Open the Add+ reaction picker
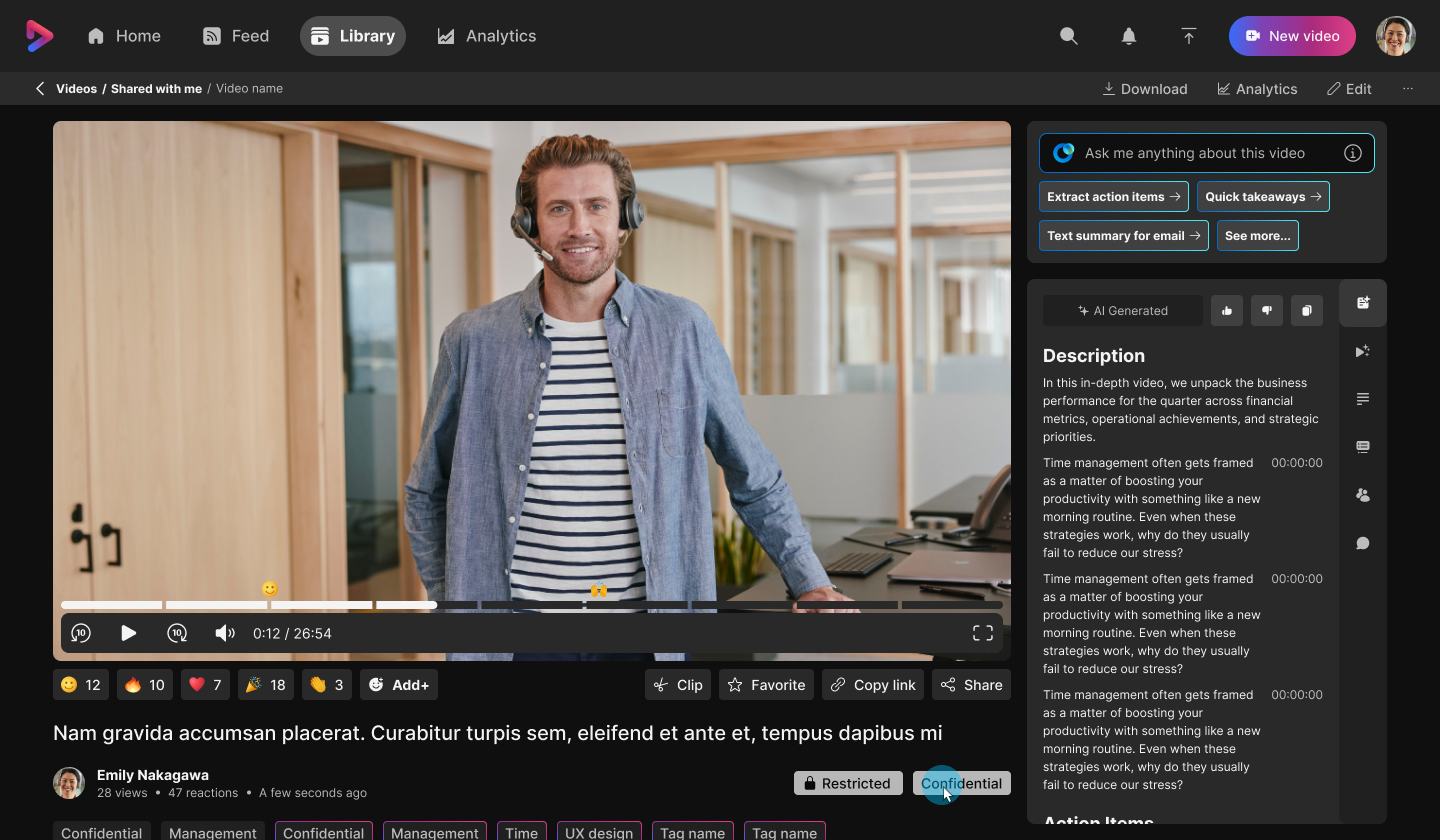This screenshot has height=840, width=1440. [399, 685]
